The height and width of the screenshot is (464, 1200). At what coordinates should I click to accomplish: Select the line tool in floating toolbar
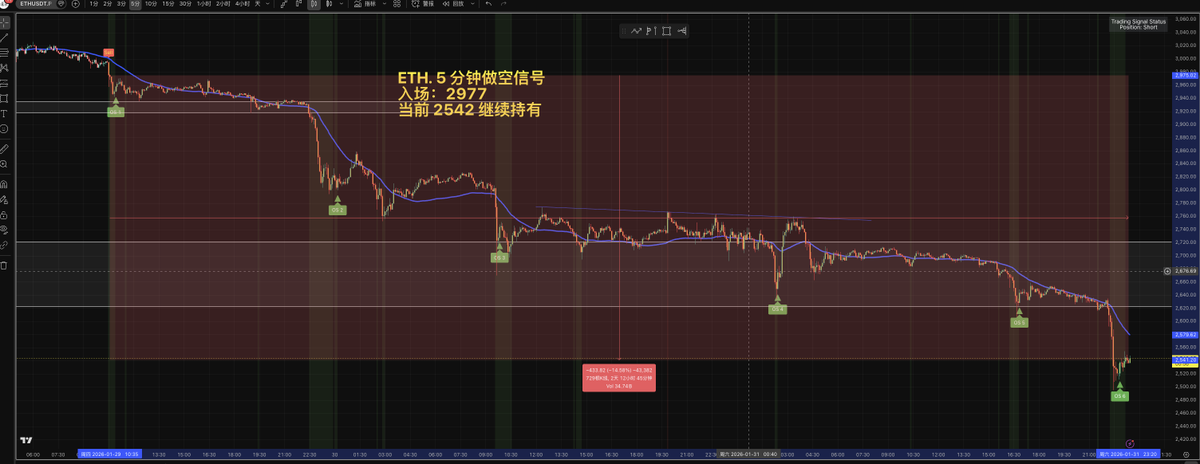tap(637, 31)
